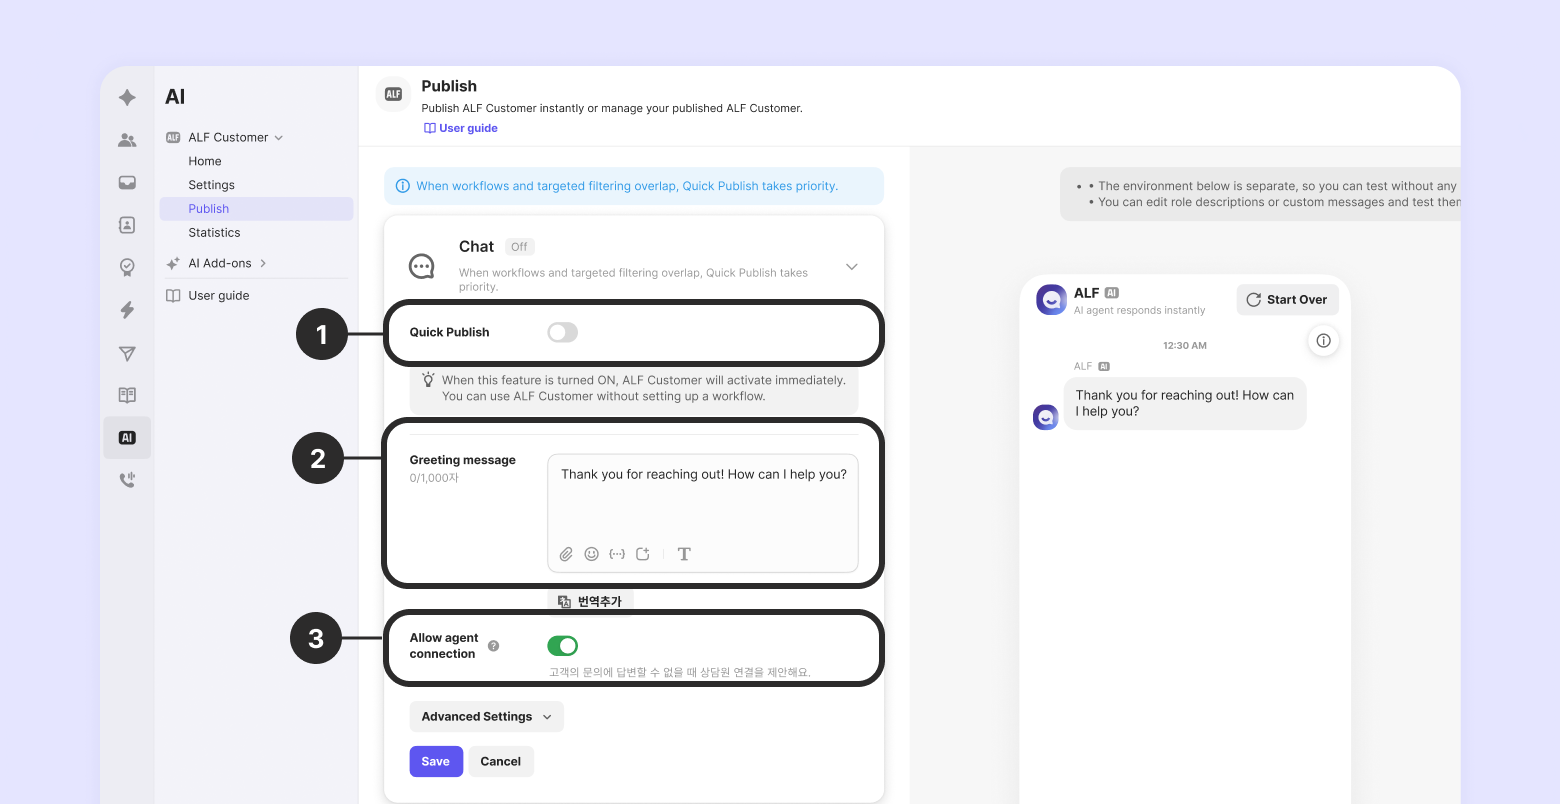Open the Settings menu item

[x=211, y=185]
